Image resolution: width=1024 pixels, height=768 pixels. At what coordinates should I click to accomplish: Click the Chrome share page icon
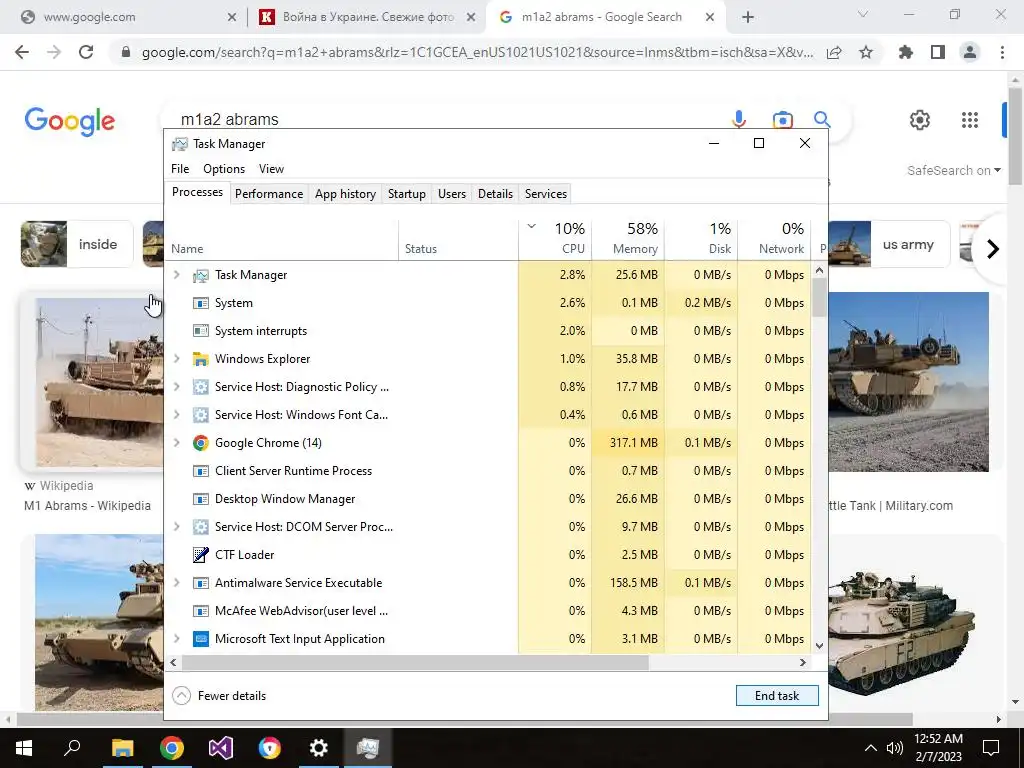click(834, 52)
